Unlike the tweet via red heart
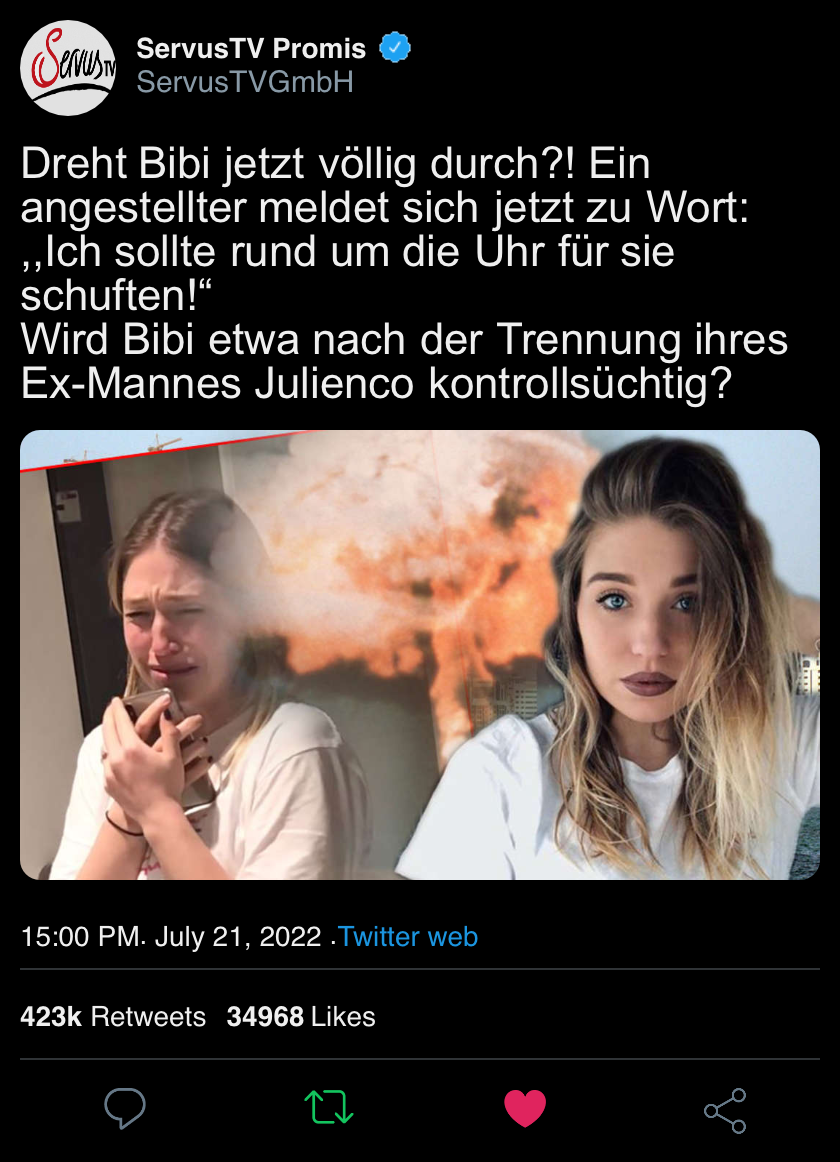Image resolution: width=840 pixels, height=1162 pixels. [525, 1109]
